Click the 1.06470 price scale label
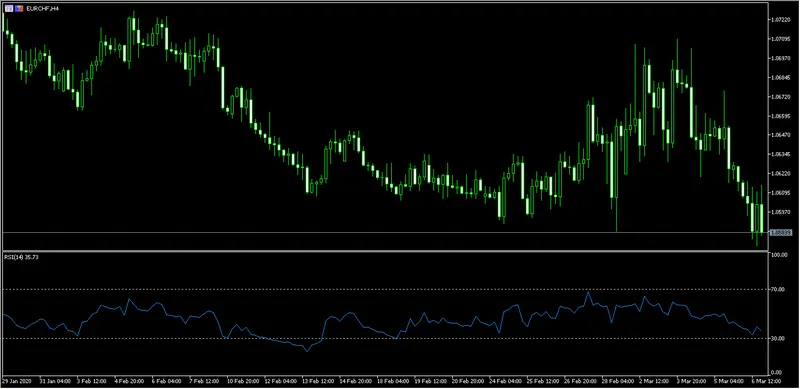800x389 pixels. [781, 135]
